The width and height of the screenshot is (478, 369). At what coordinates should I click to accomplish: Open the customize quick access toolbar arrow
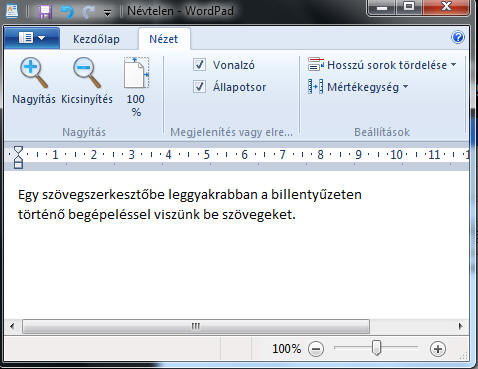click(107, 13)
